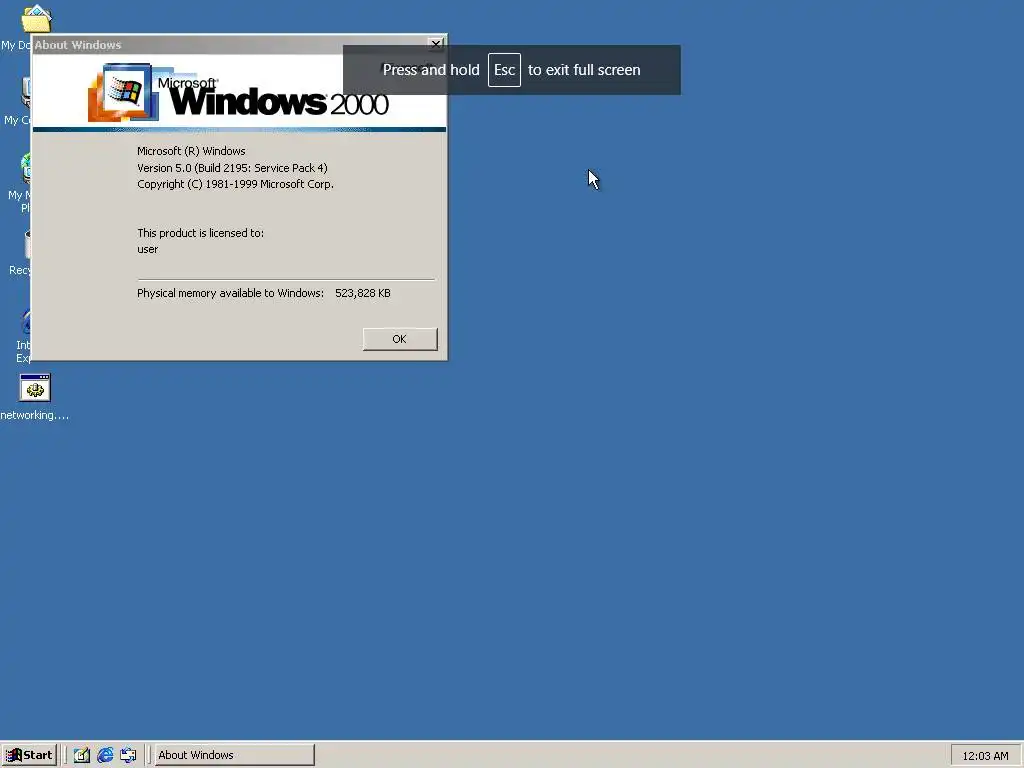Click the Copyright 1981-1999 Microsoft Corp. line
Image resolution: width=1024 pixels, height=768 pixels.
point(235,184)
